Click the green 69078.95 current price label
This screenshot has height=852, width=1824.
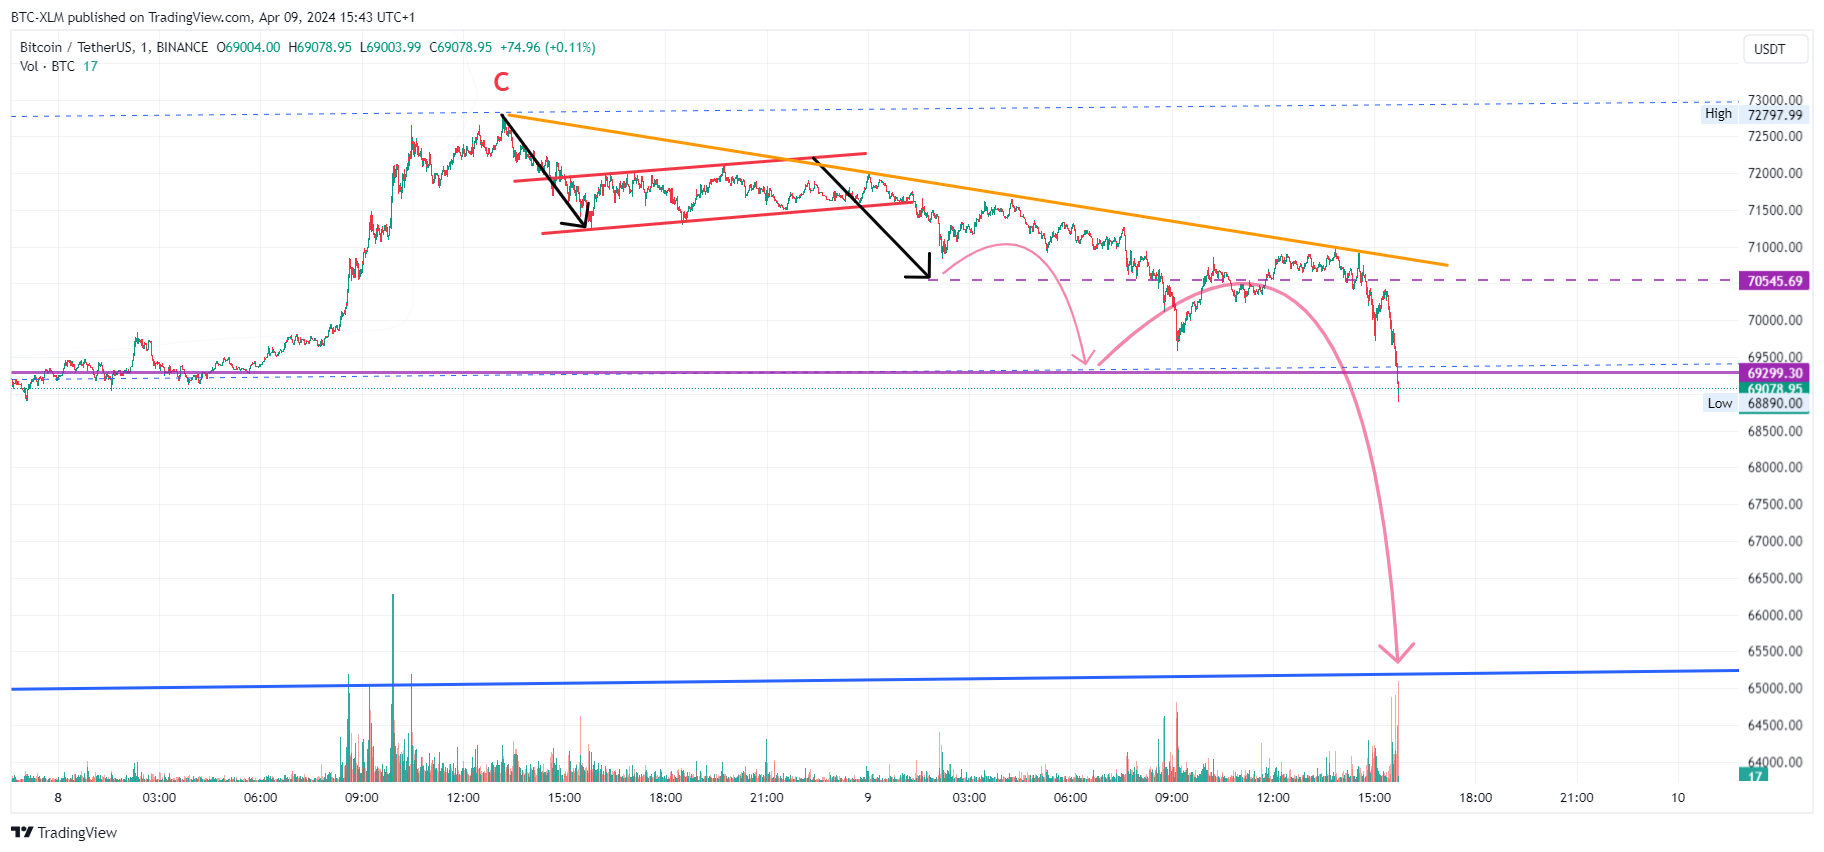click(x=1774, y=388)
